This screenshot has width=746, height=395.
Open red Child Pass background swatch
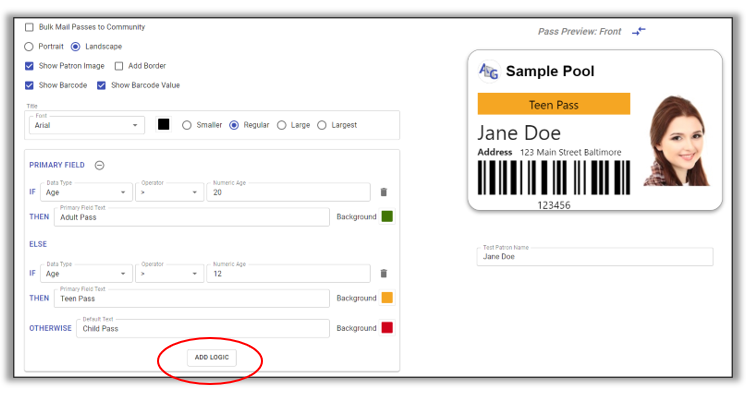coord(387,328)
